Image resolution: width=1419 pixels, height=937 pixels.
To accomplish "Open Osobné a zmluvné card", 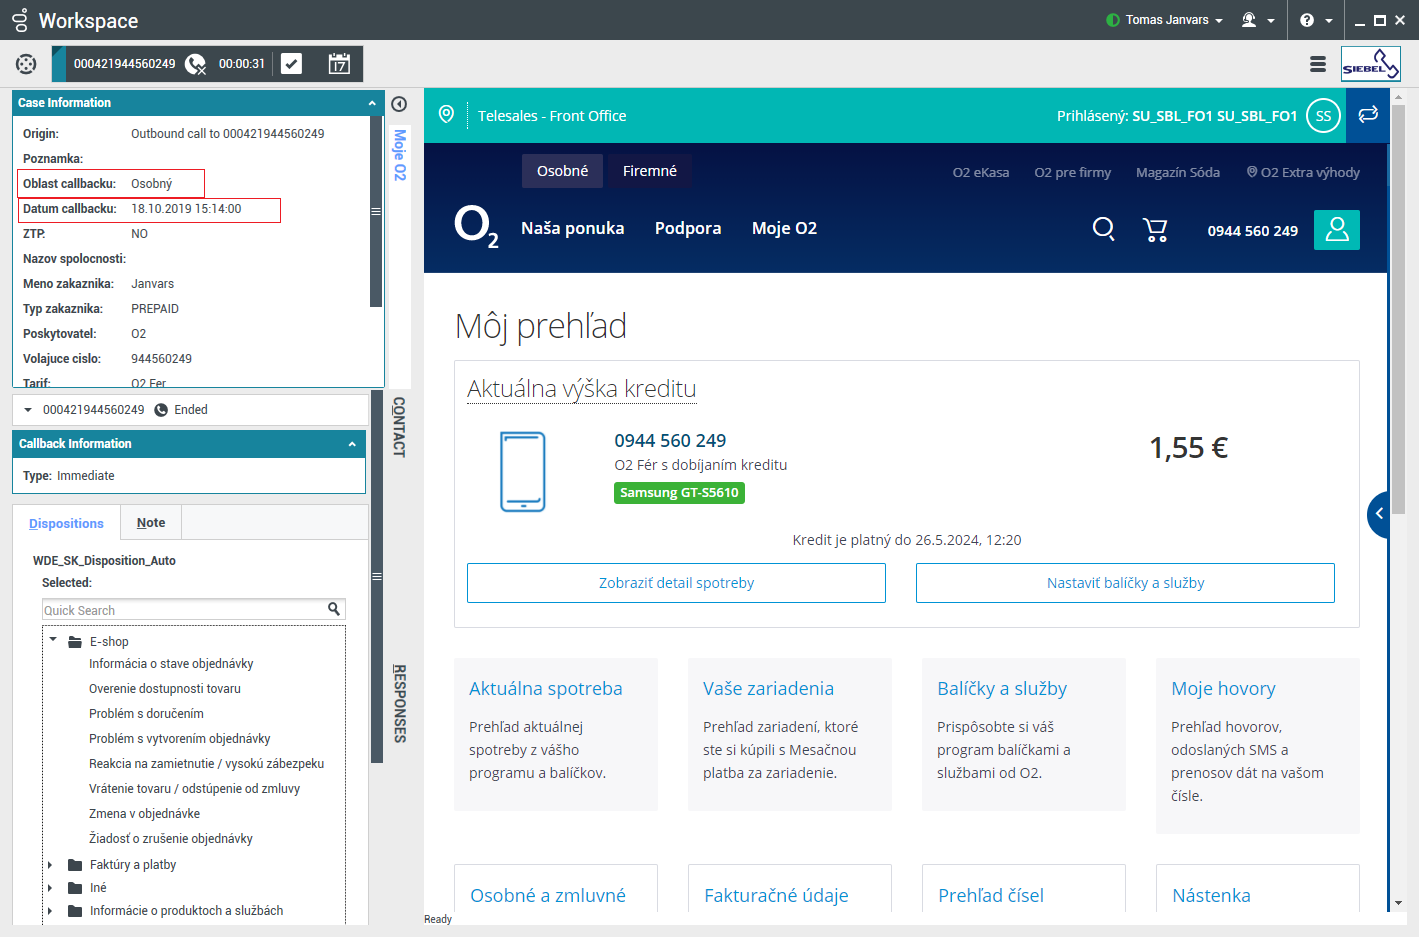I will point(556,888).
